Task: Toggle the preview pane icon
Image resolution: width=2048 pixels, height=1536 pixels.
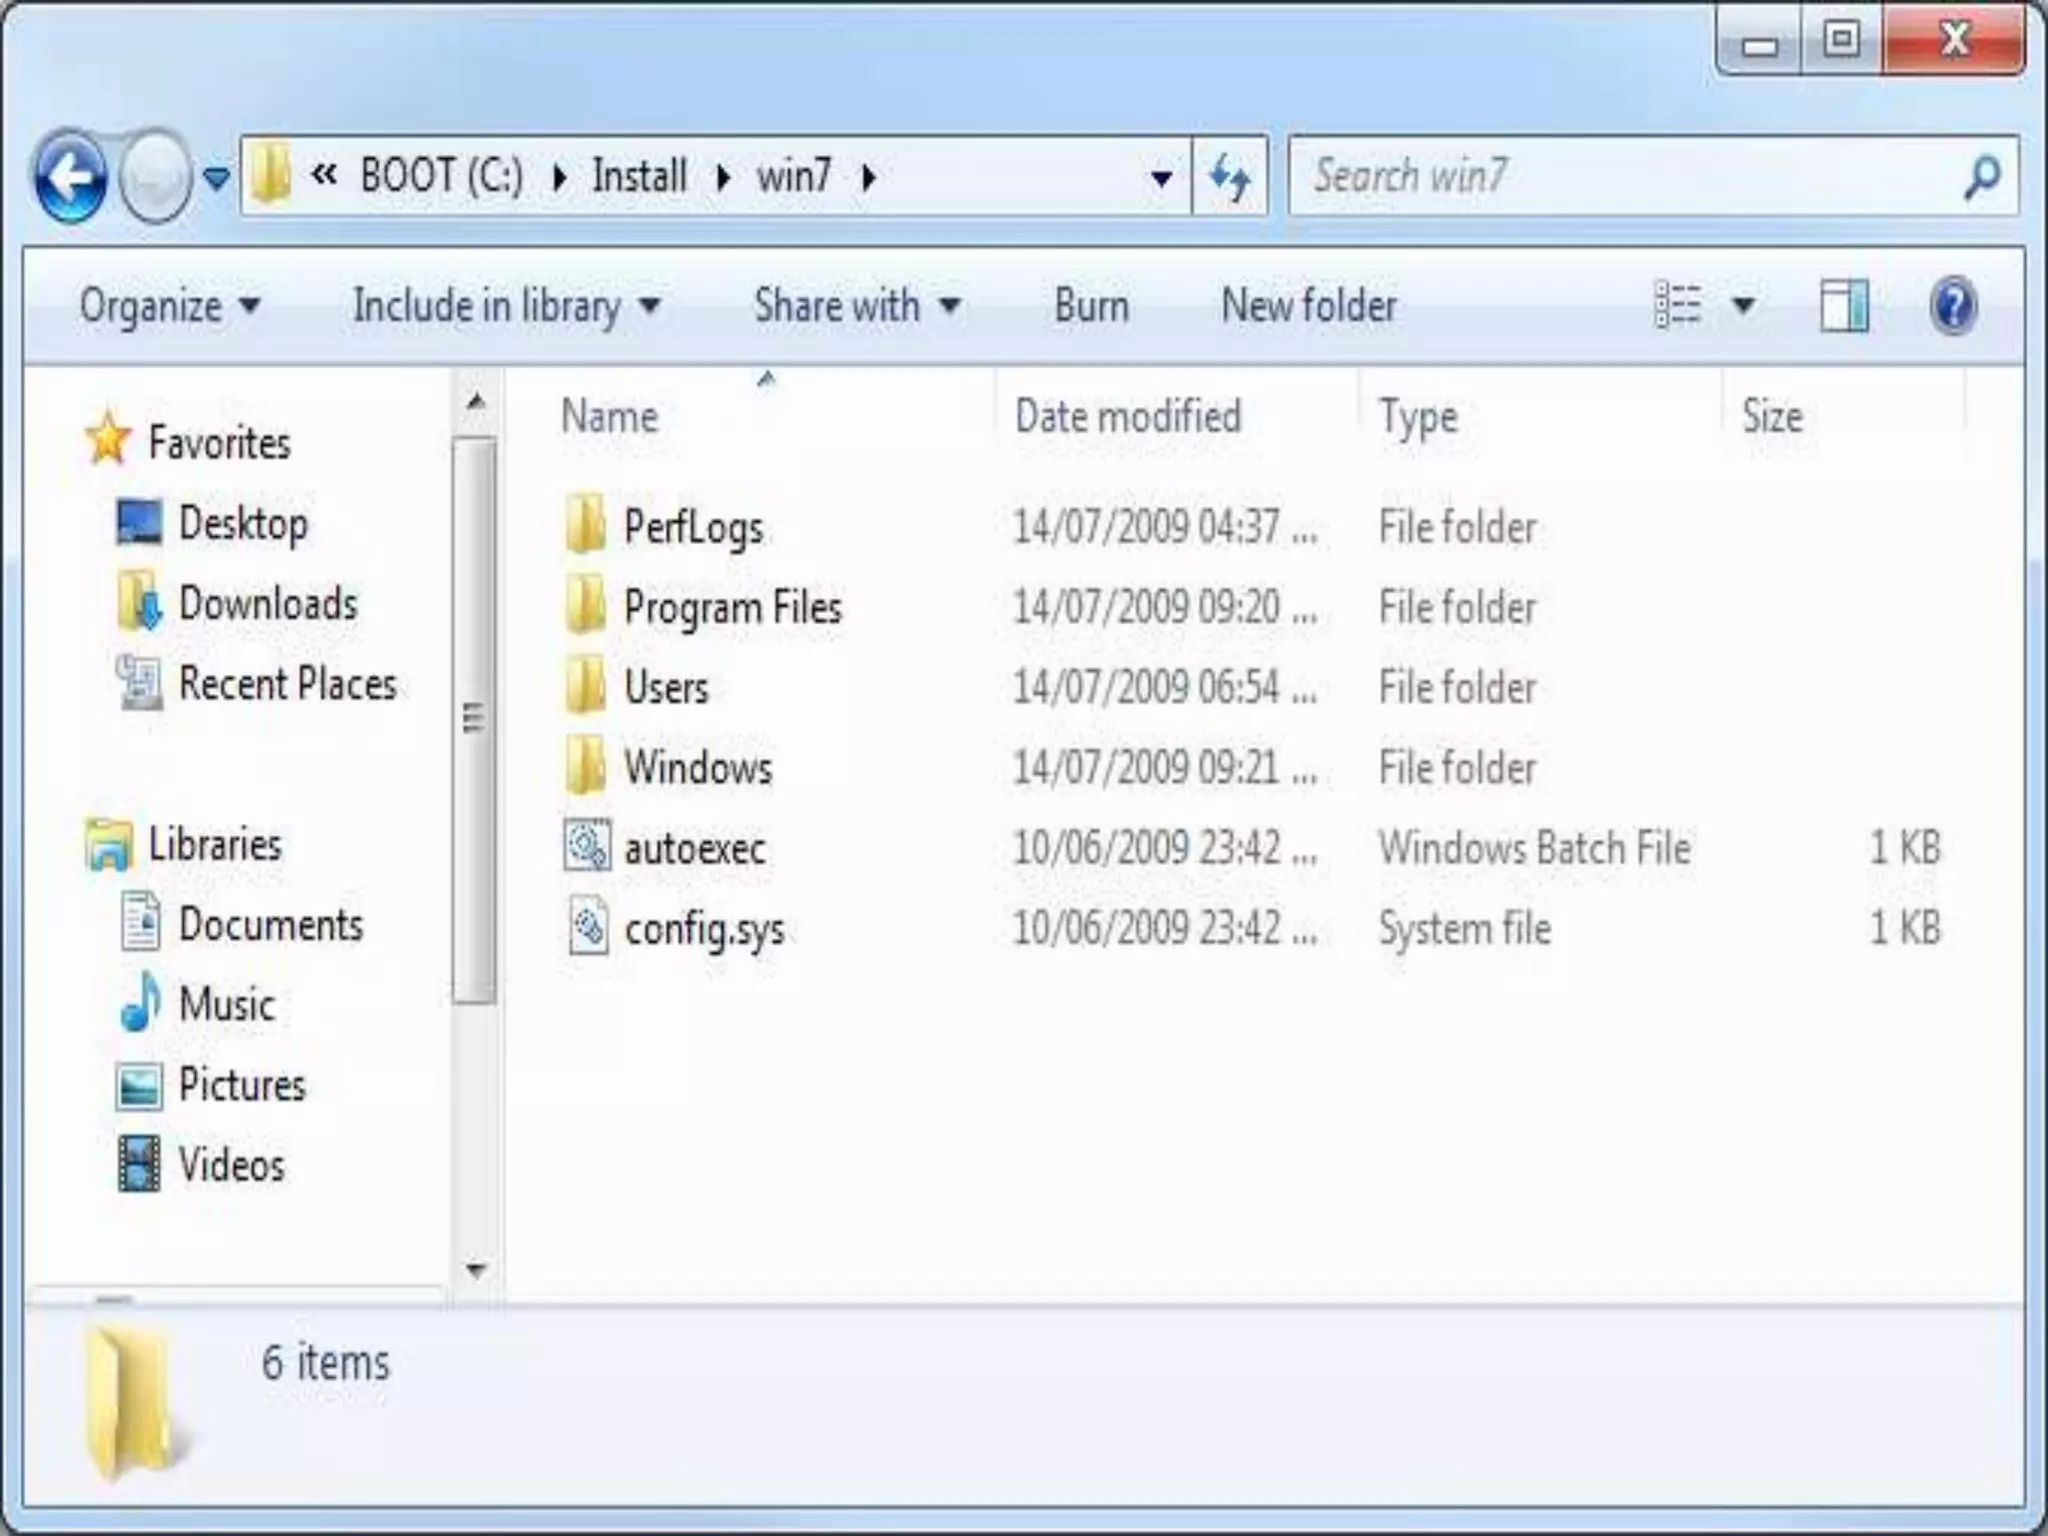Action: [1844, 305]
